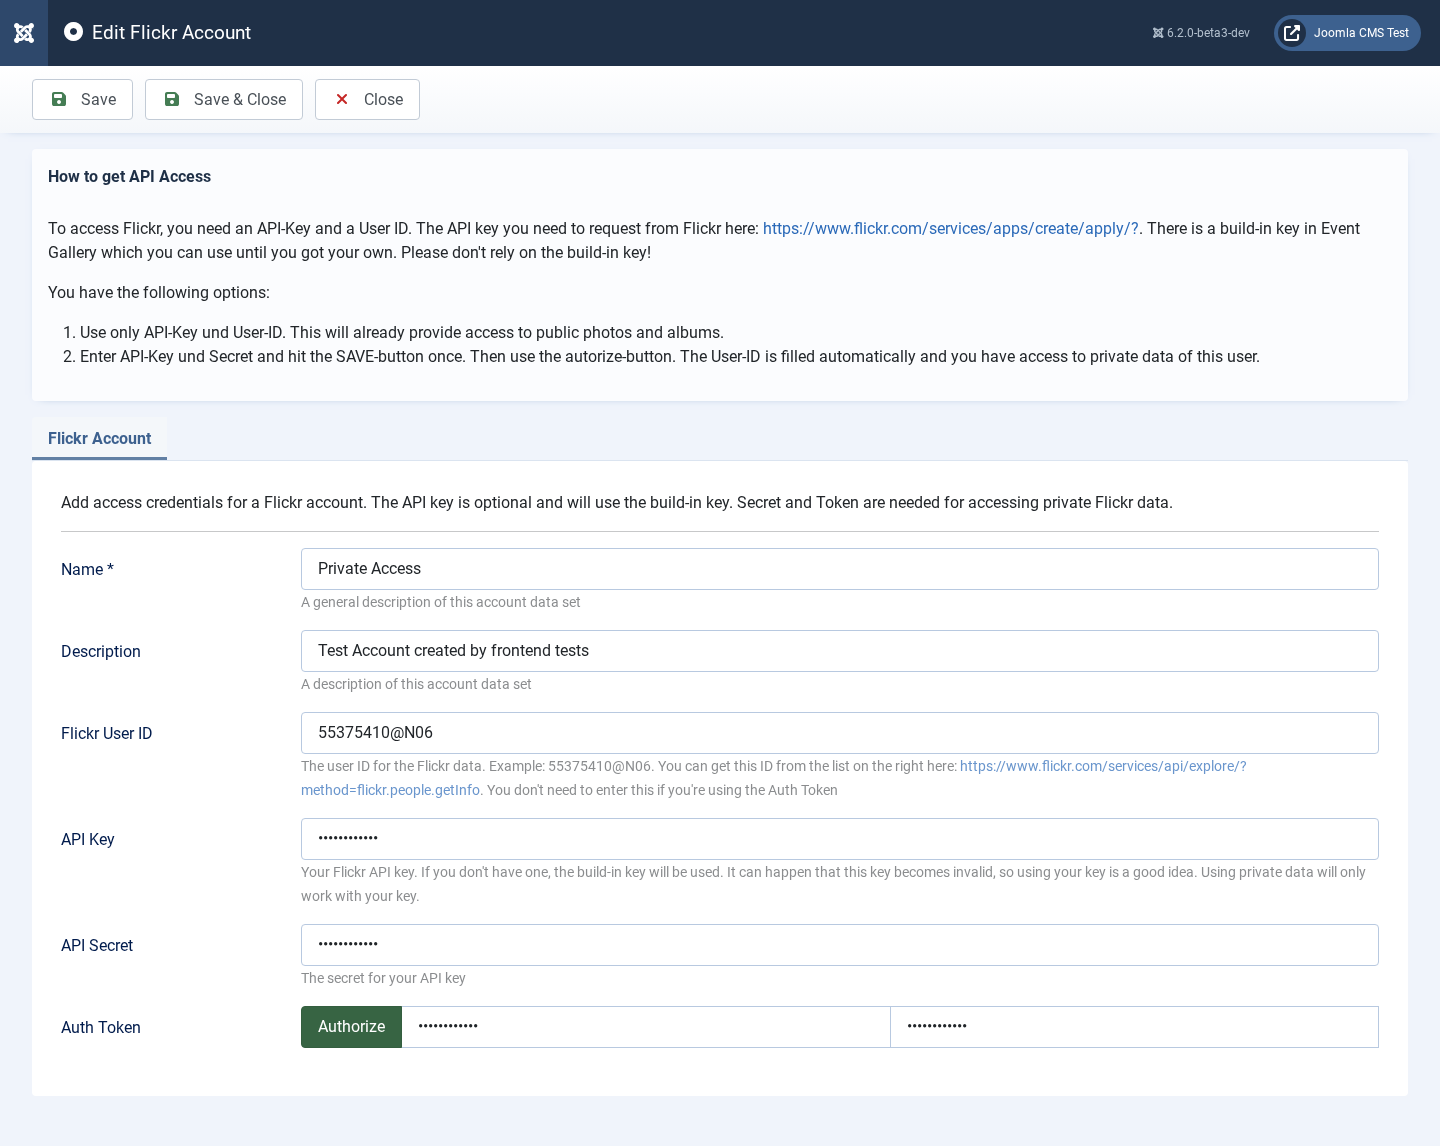Click the "How to get API Access" heading

point(129,176)
